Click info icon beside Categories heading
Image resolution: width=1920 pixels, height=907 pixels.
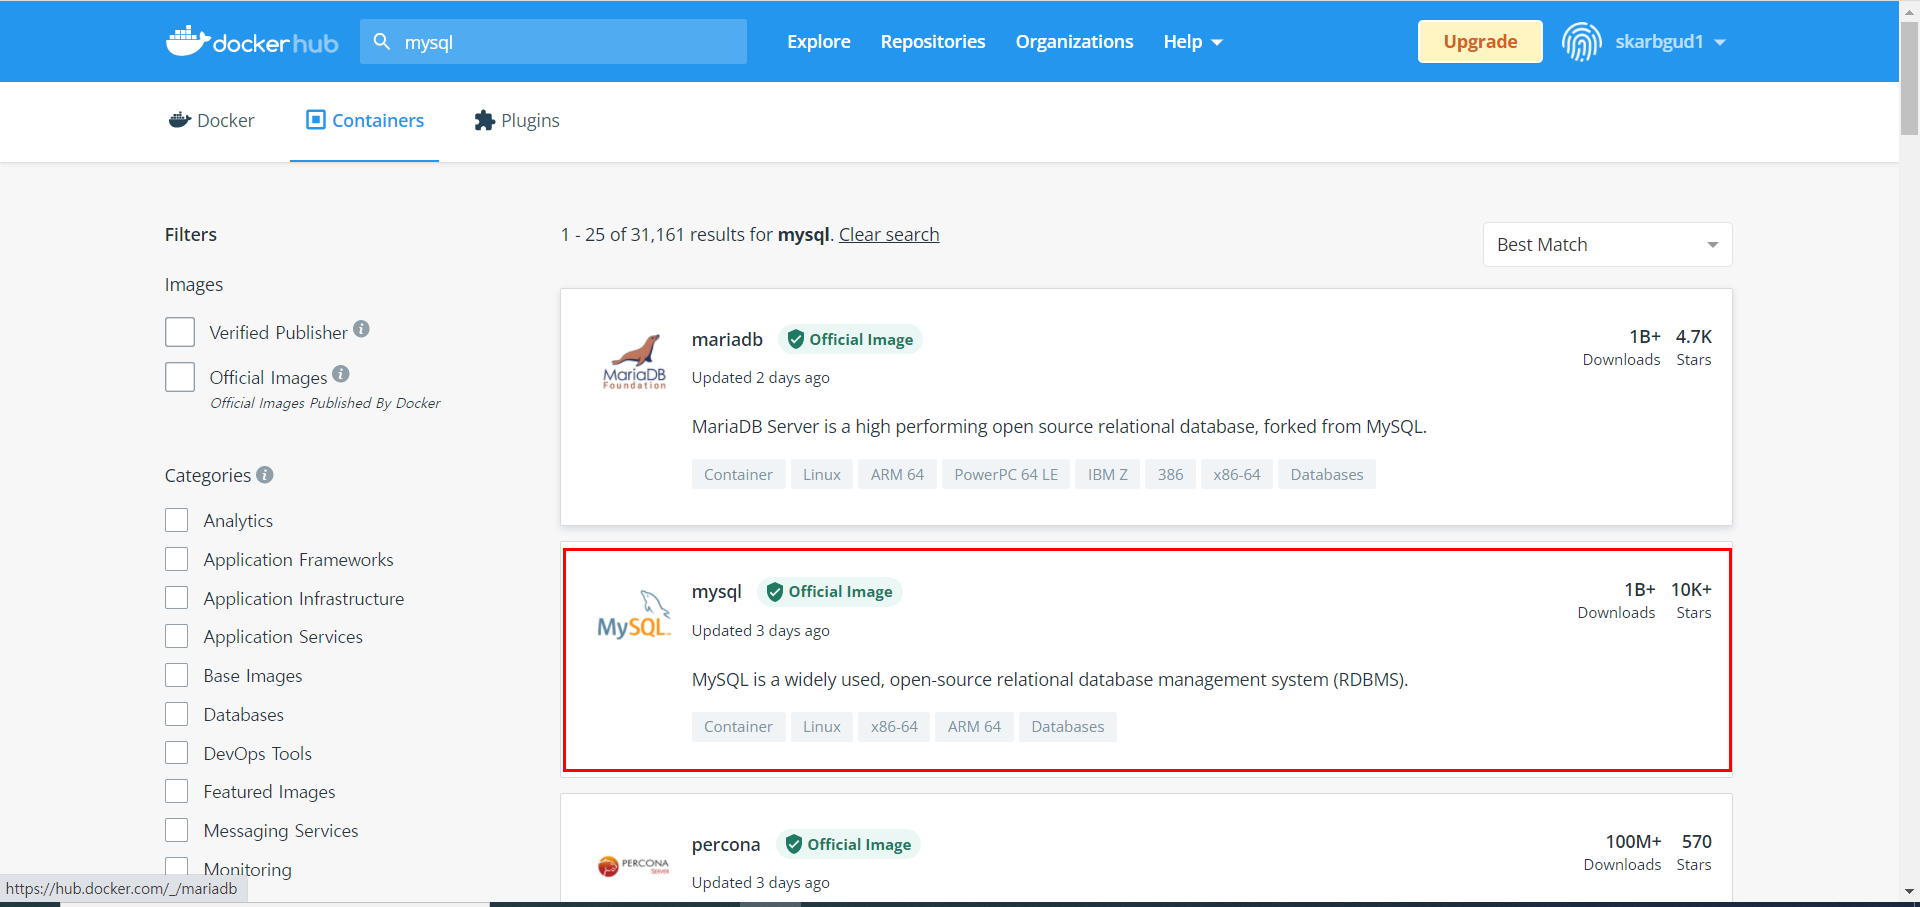click(265, 475)
